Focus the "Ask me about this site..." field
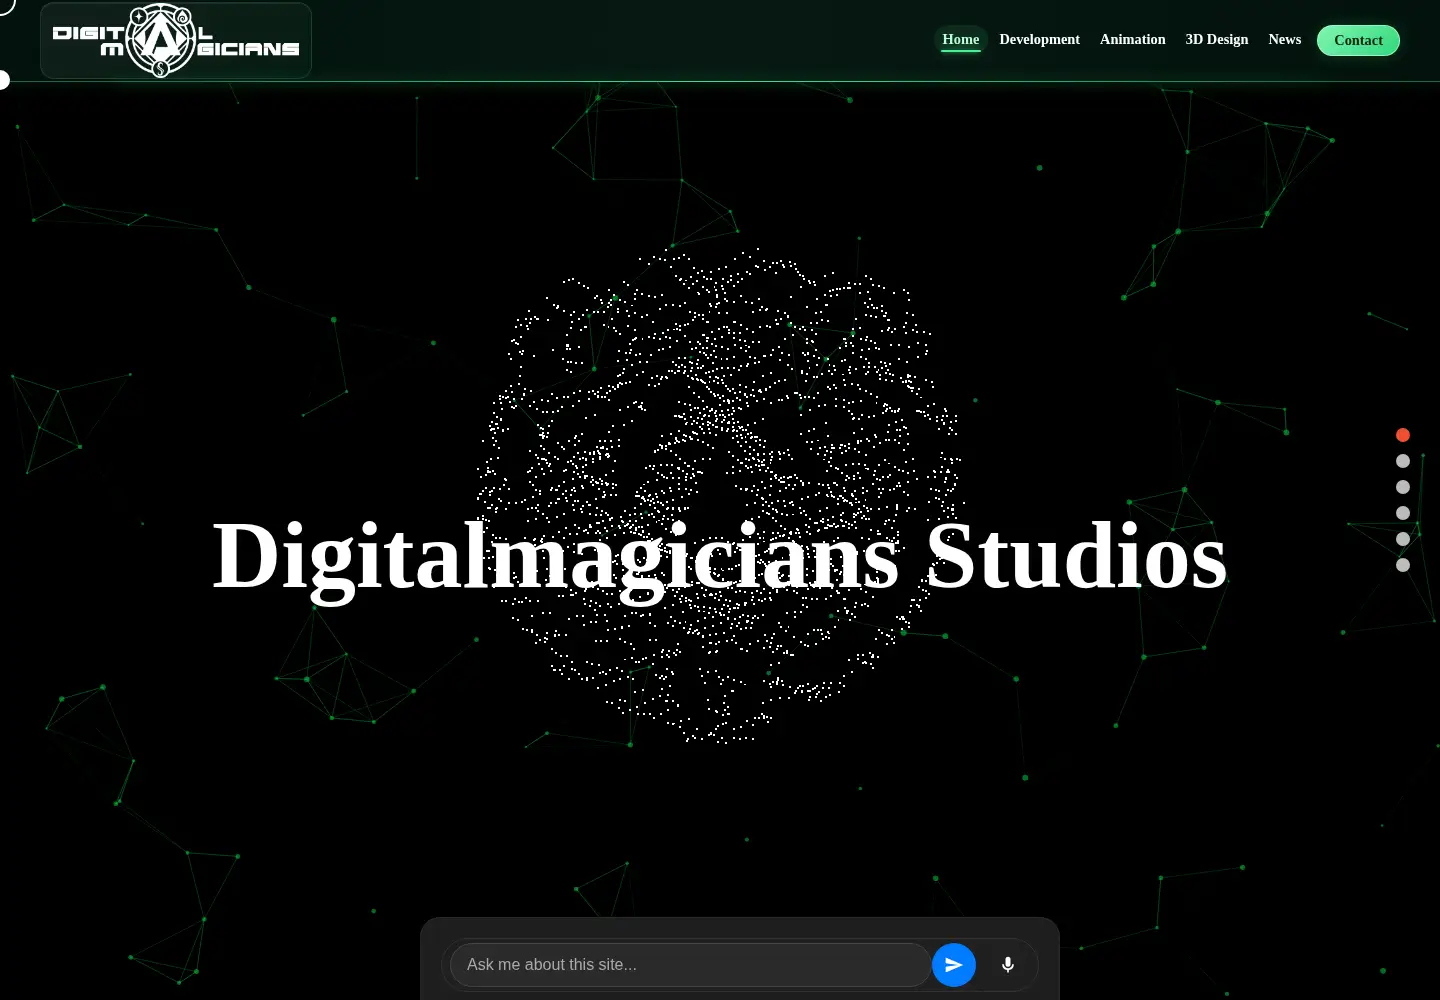Screen dimensions: 1440x1000 690,965
